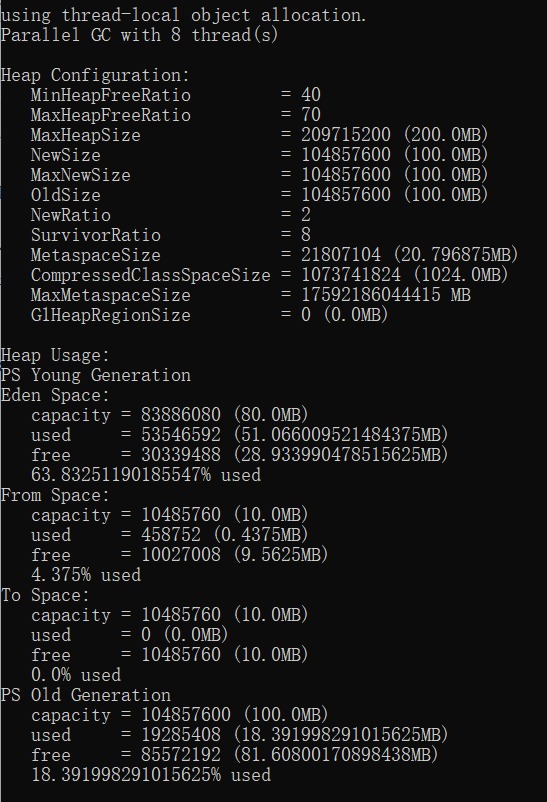Click the MaxNewSize label
Viewport: 547px width, 802px height.
(x=80, y=175)
